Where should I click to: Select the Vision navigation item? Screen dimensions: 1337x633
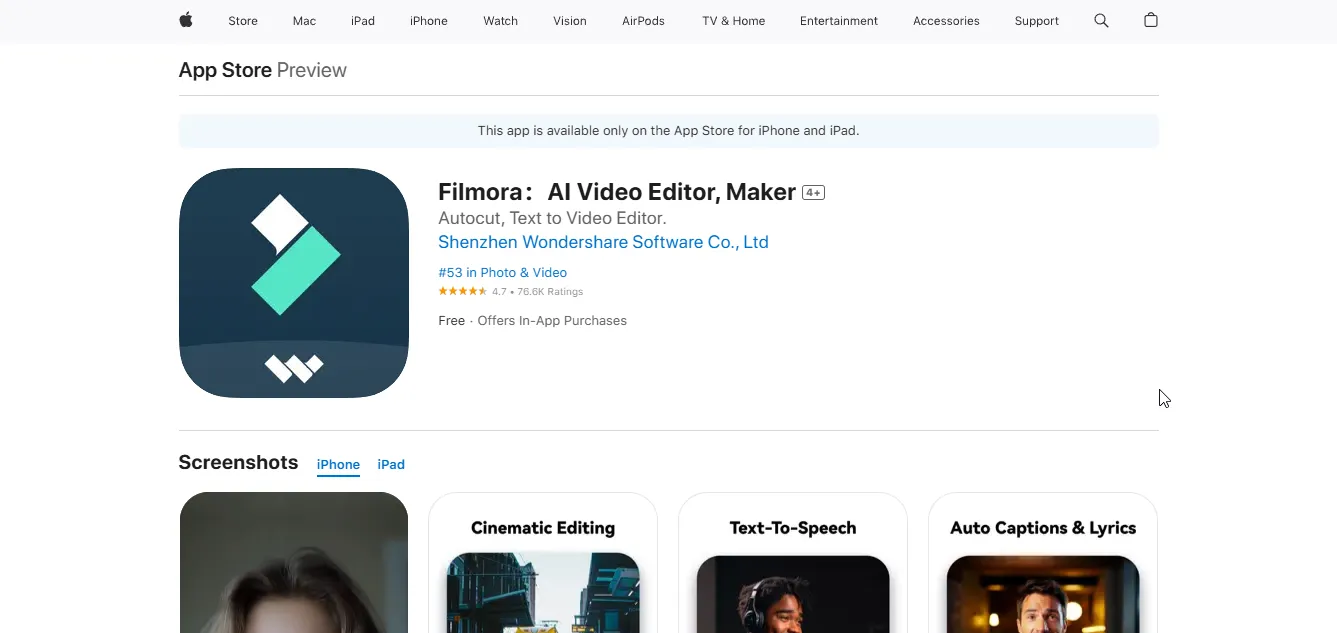[x=569, y=20]
